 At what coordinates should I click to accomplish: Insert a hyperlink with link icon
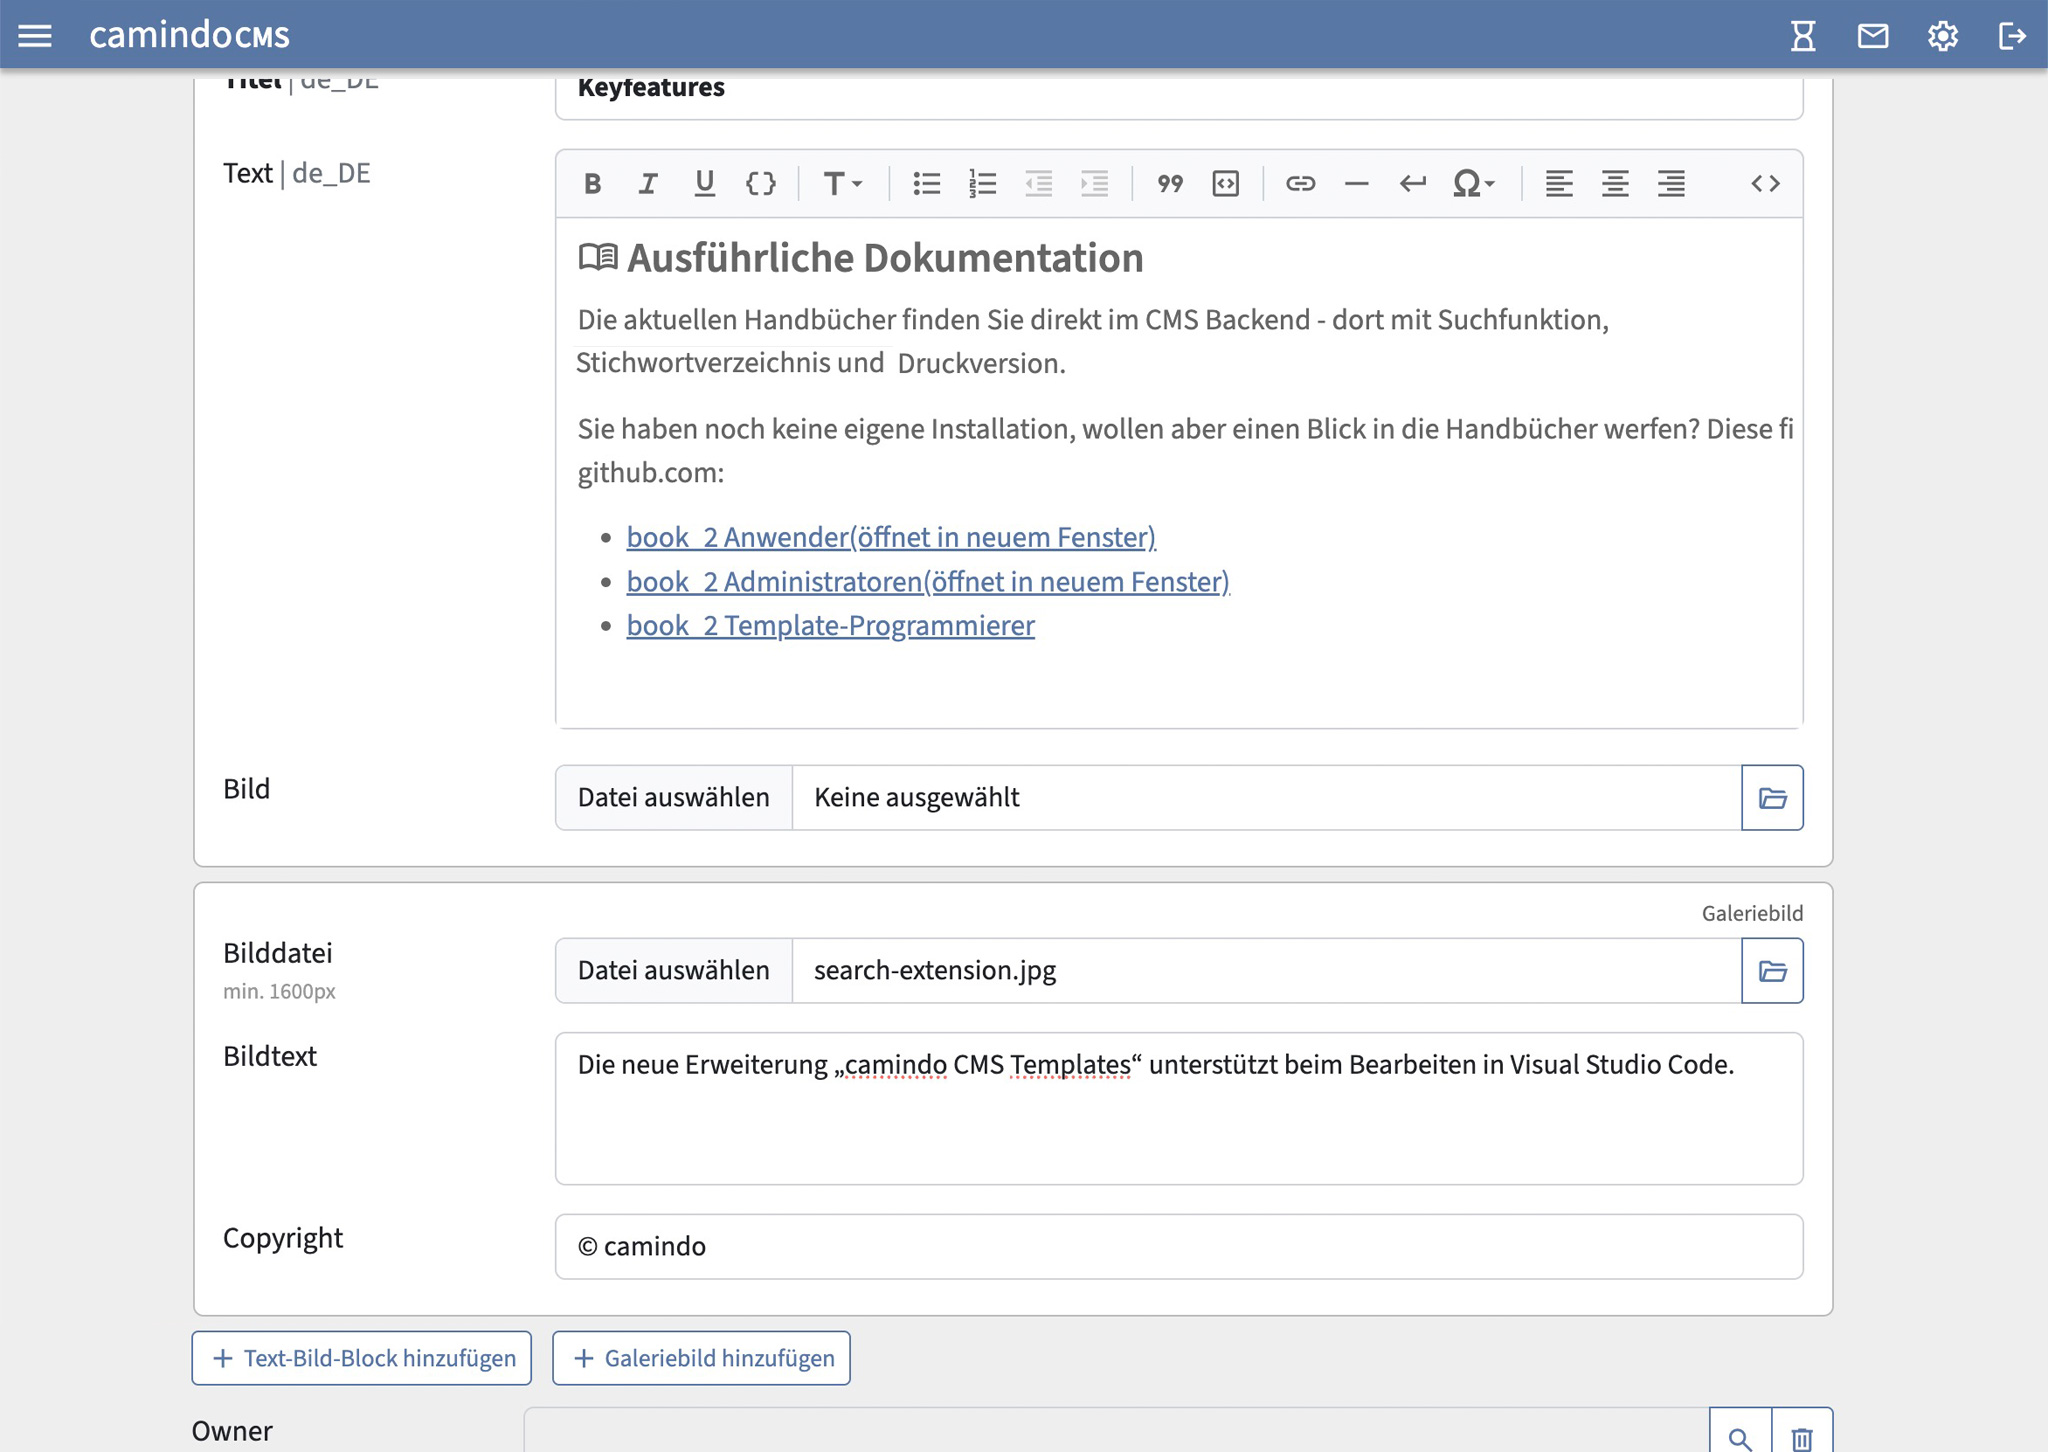point(1300,183)
